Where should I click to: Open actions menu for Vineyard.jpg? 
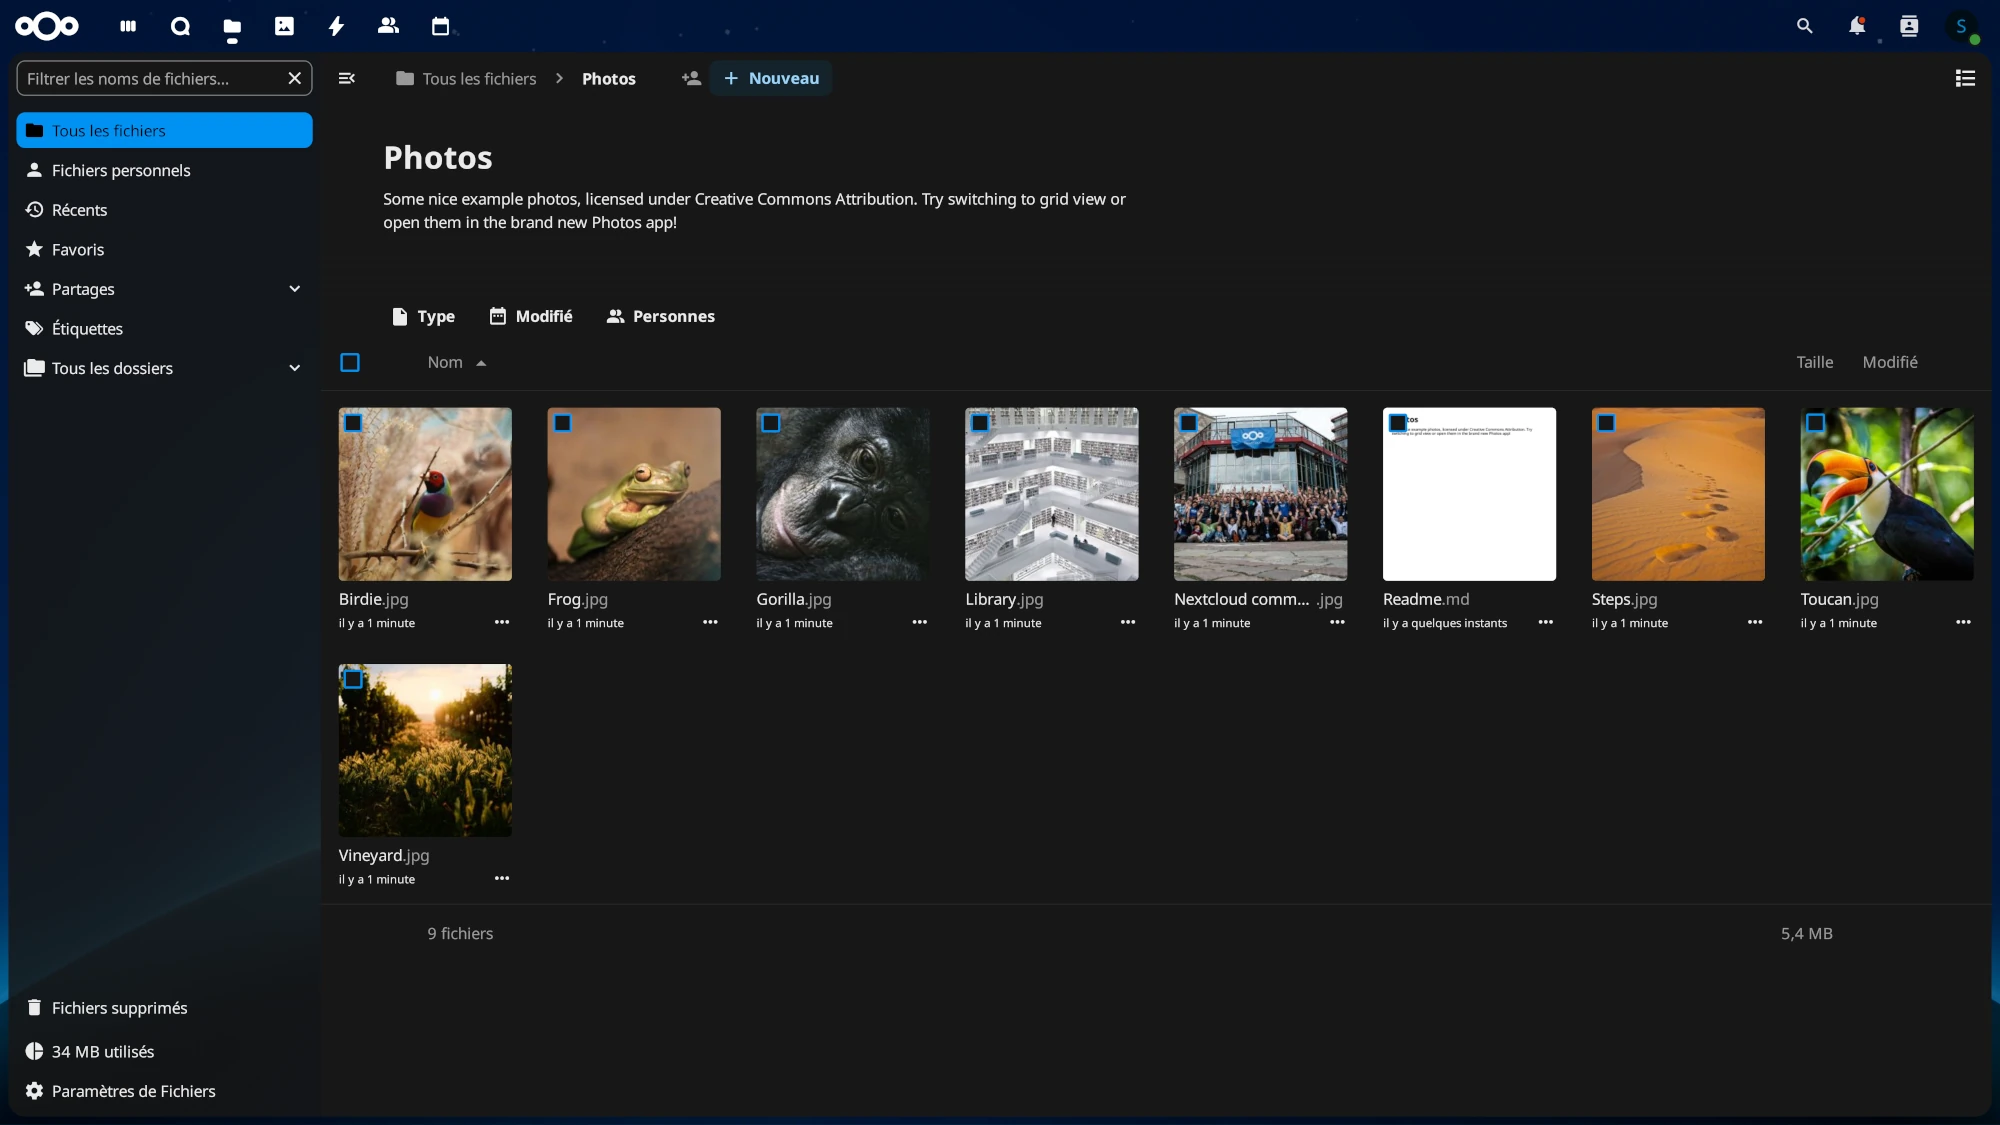point(502,878)
